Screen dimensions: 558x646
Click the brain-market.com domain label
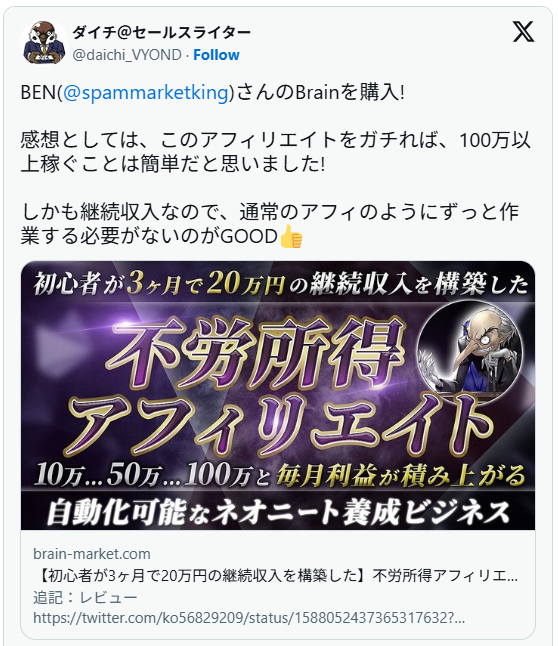coord(91,554)
